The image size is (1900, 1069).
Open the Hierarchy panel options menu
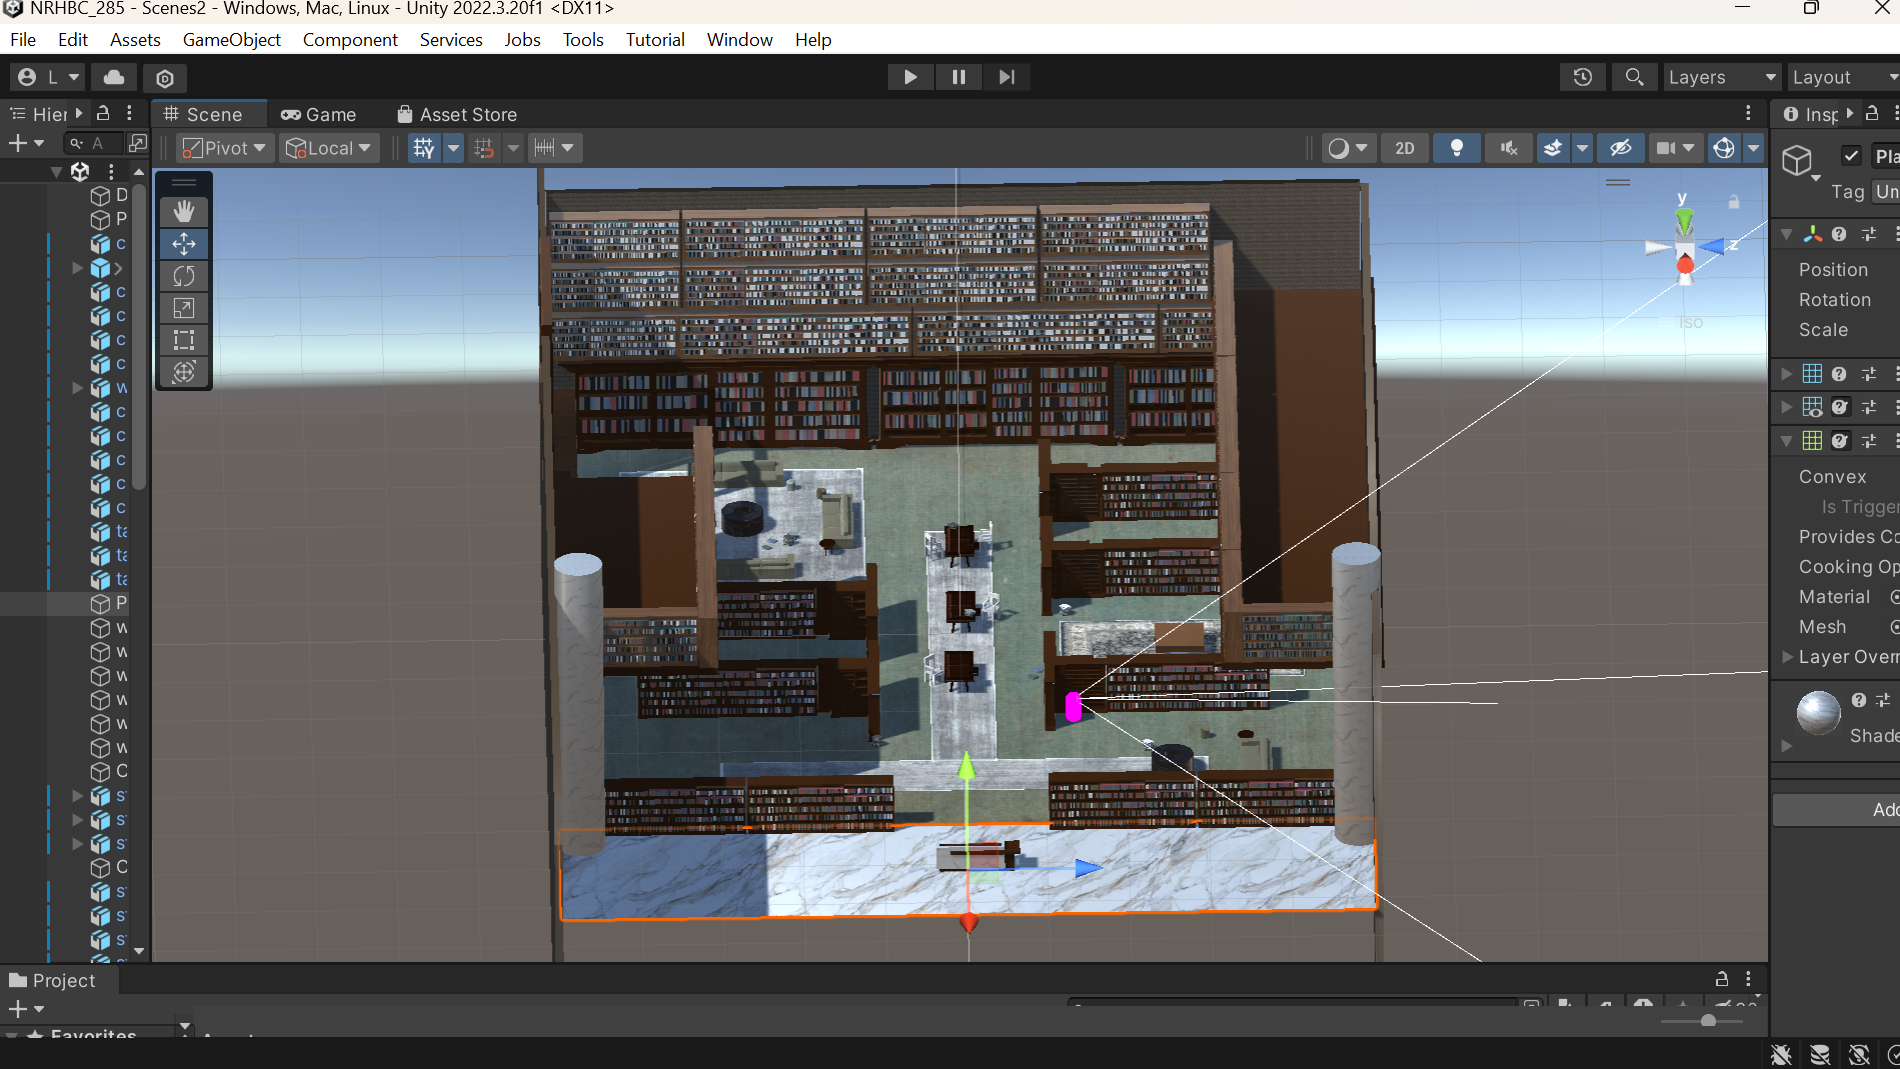(x=129, y=113)
